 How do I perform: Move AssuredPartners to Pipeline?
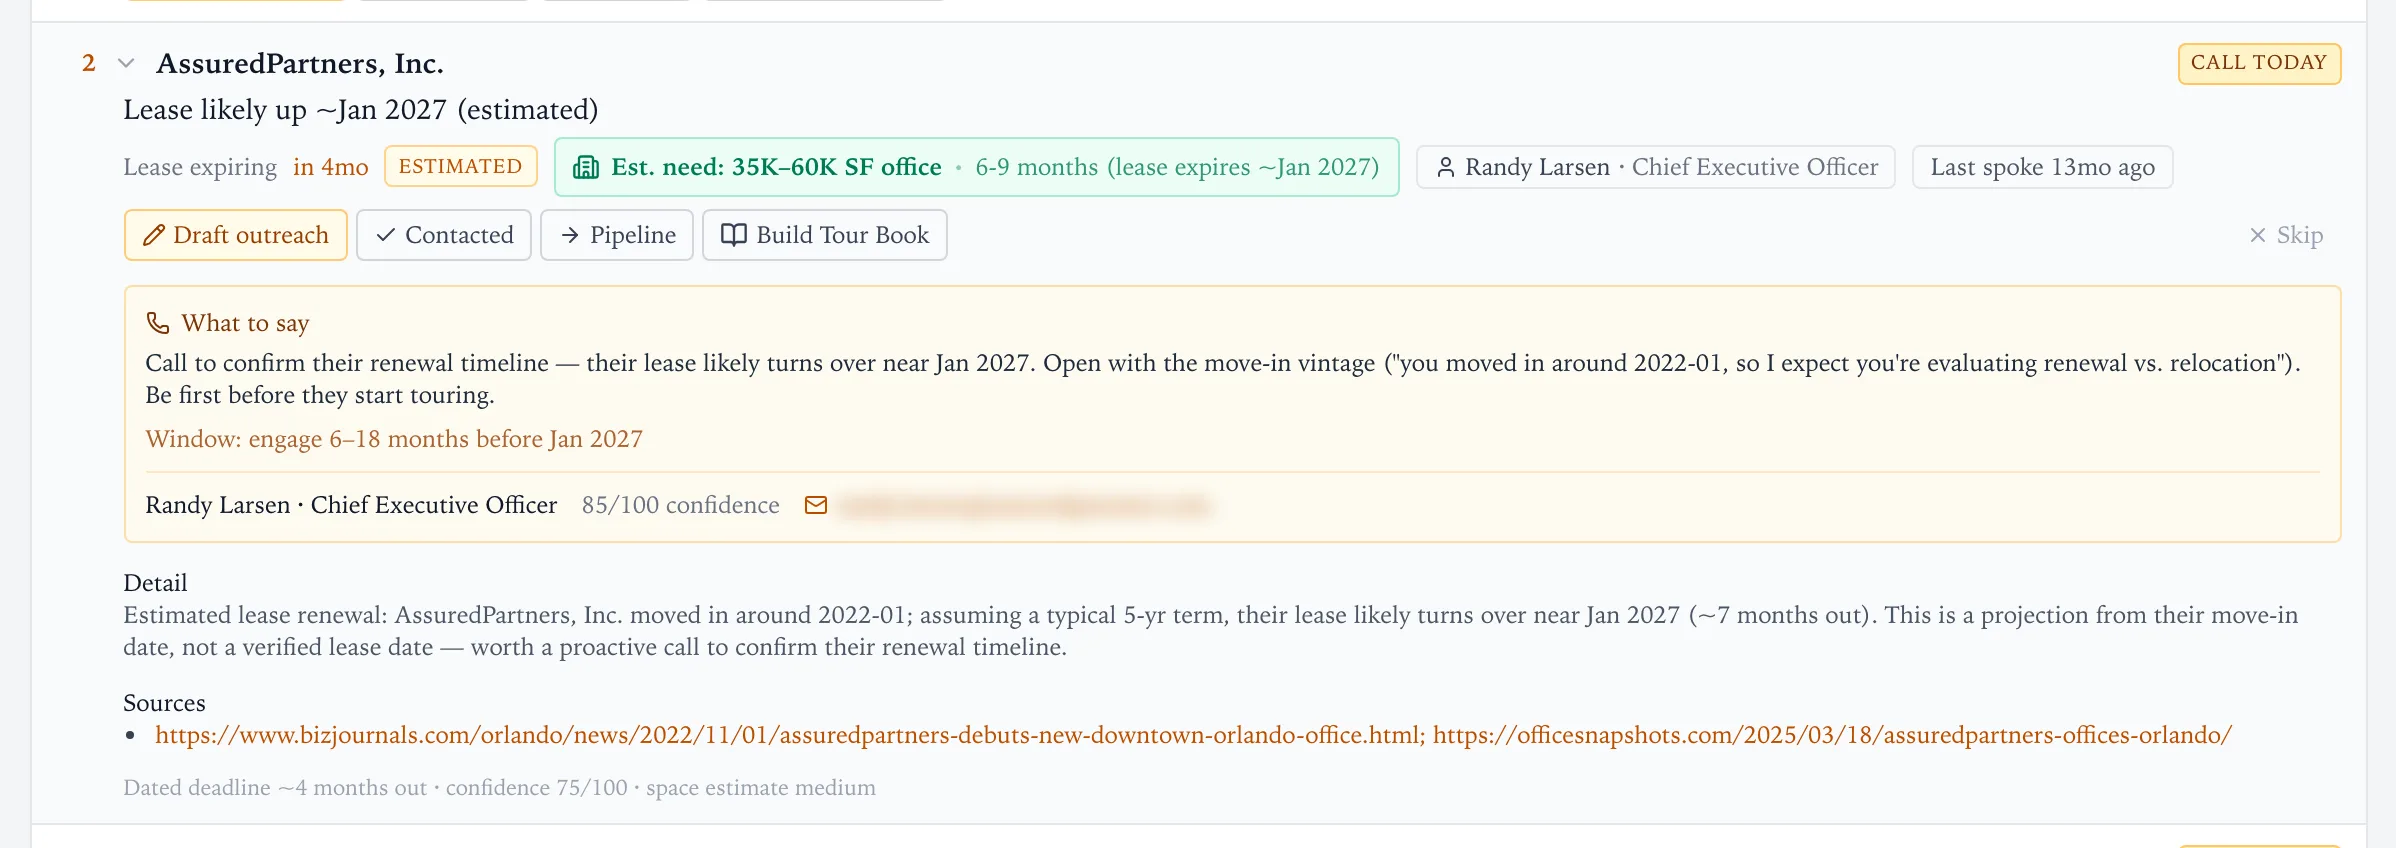click(617, 235)
